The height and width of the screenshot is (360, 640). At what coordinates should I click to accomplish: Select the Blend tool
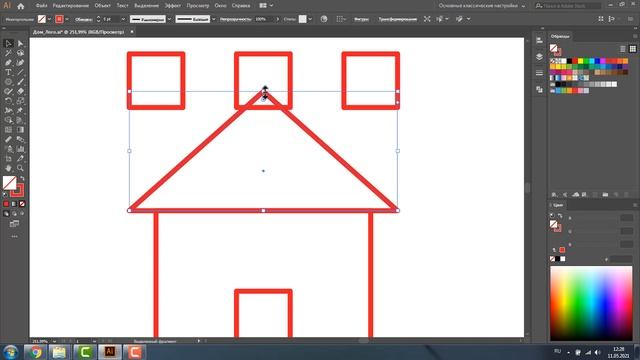click(20, 140)
